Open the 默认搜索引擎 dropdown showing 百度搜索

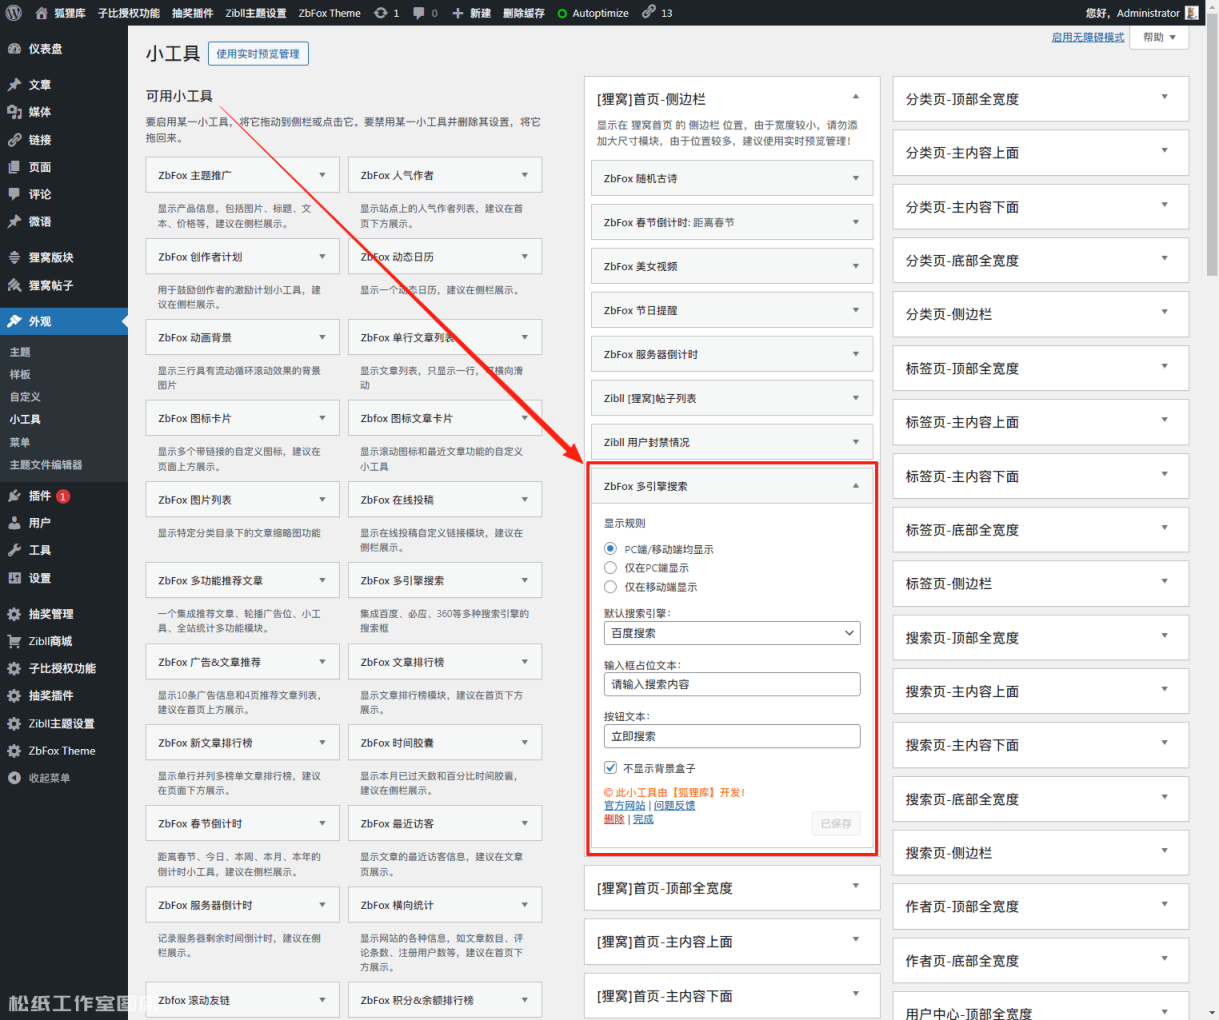[x=731, y=633]
